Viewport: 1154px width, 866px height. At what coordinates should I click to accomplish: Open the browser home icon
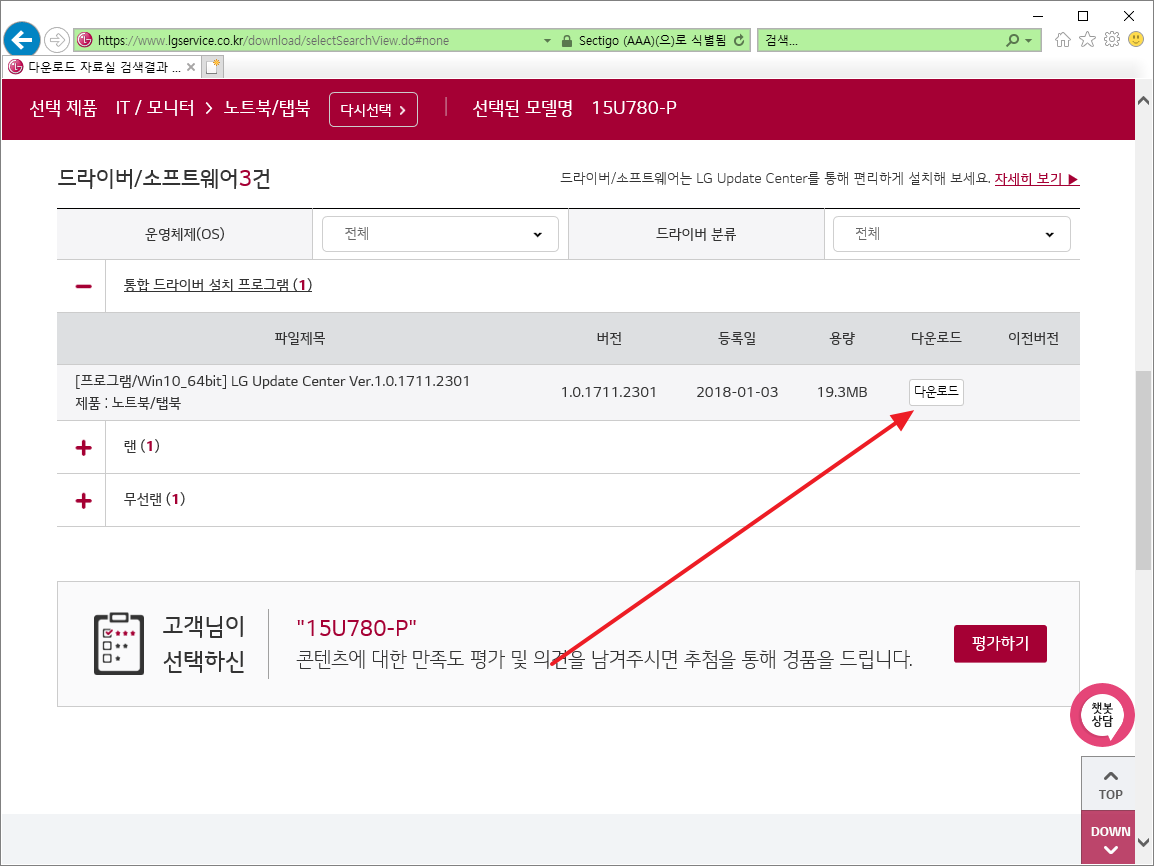(x=1062, y=40)
